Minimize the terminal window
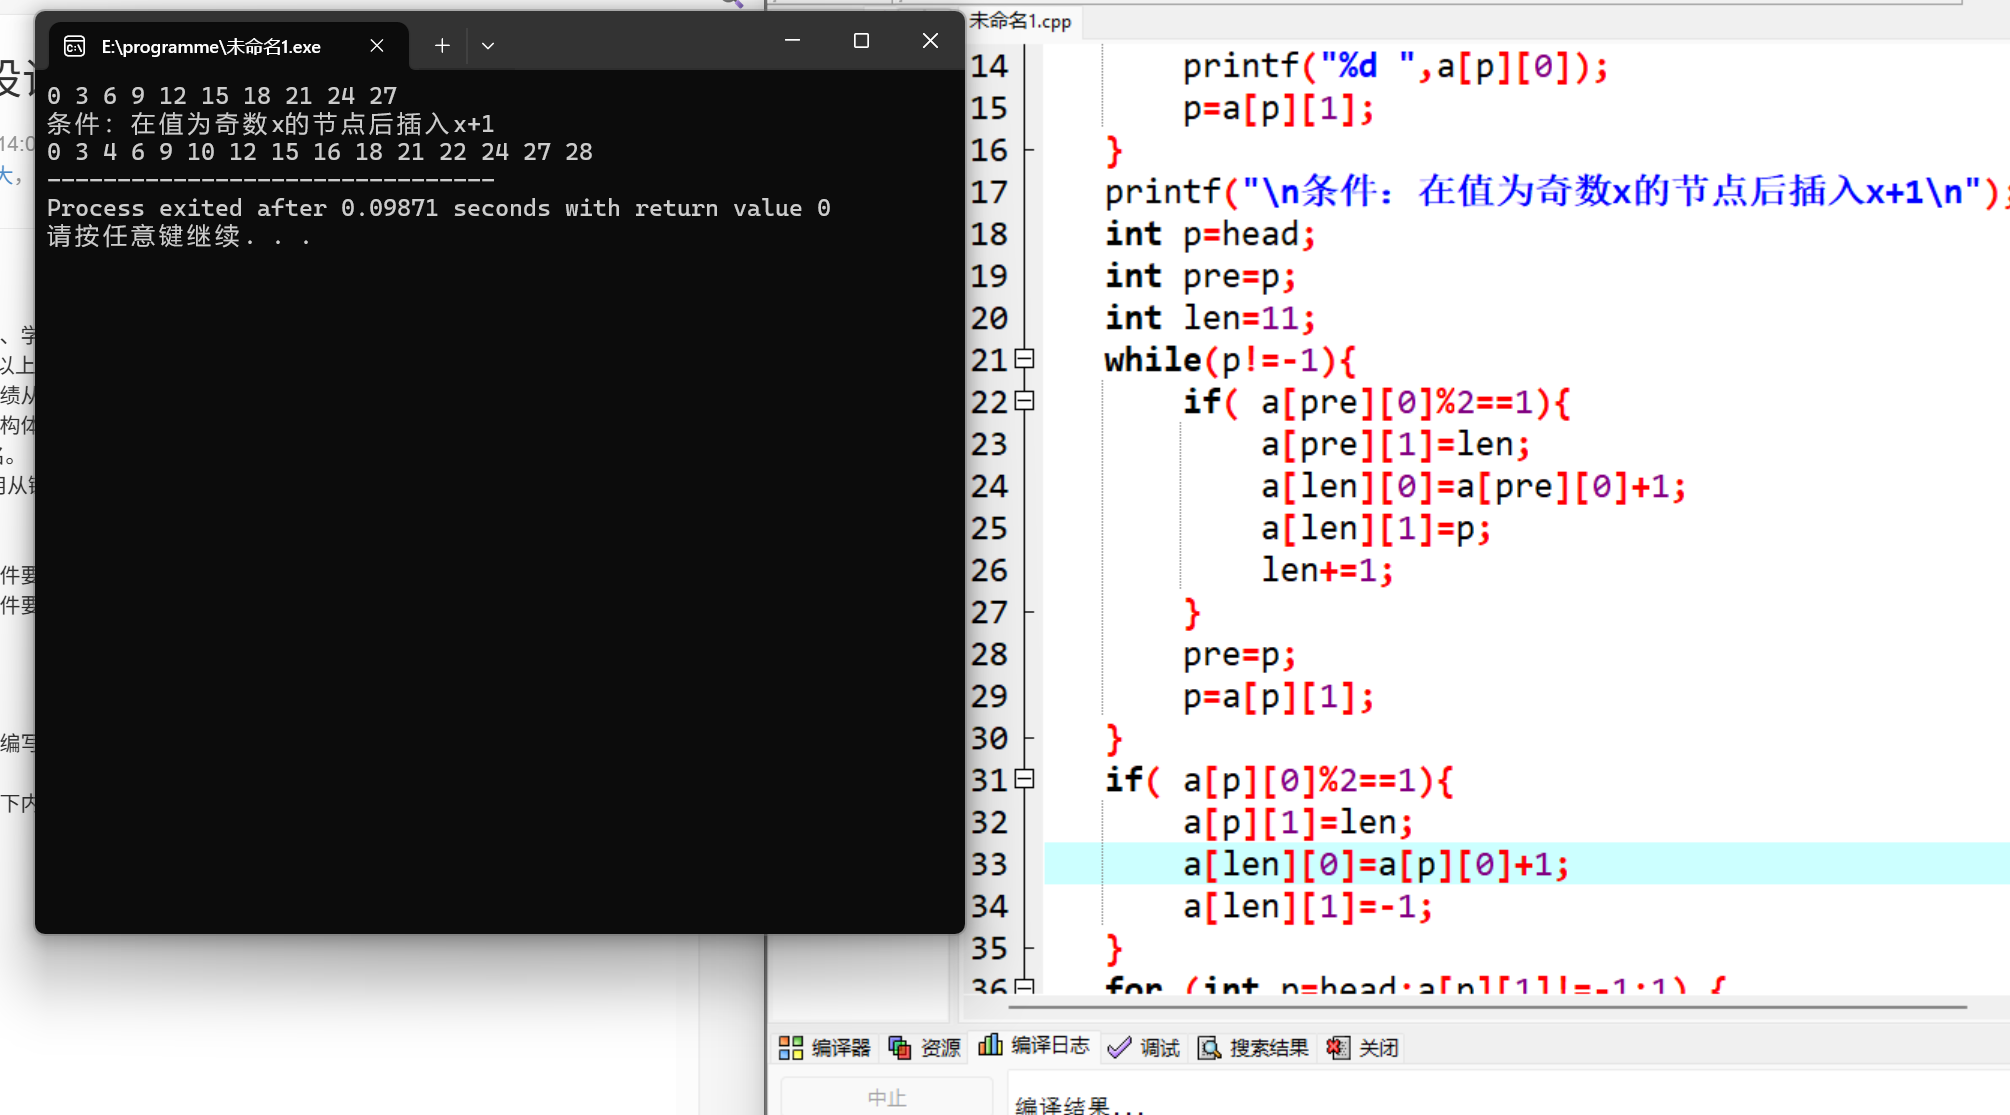The image size is (2010, 1115). coord(792,41)
